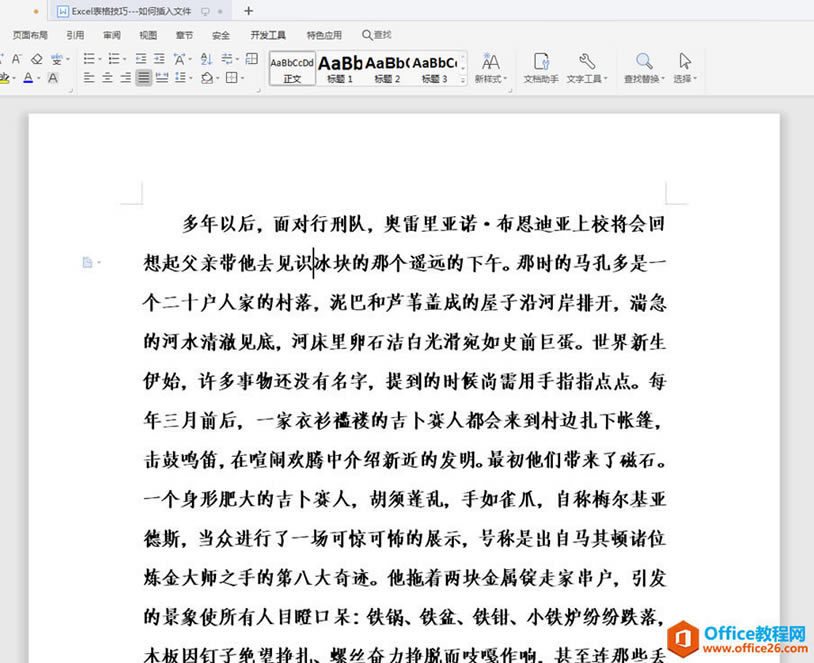Image resolution: width=814 pixels, height=663 pixels.
Task: Align text right
Action: tap(126, 78)
